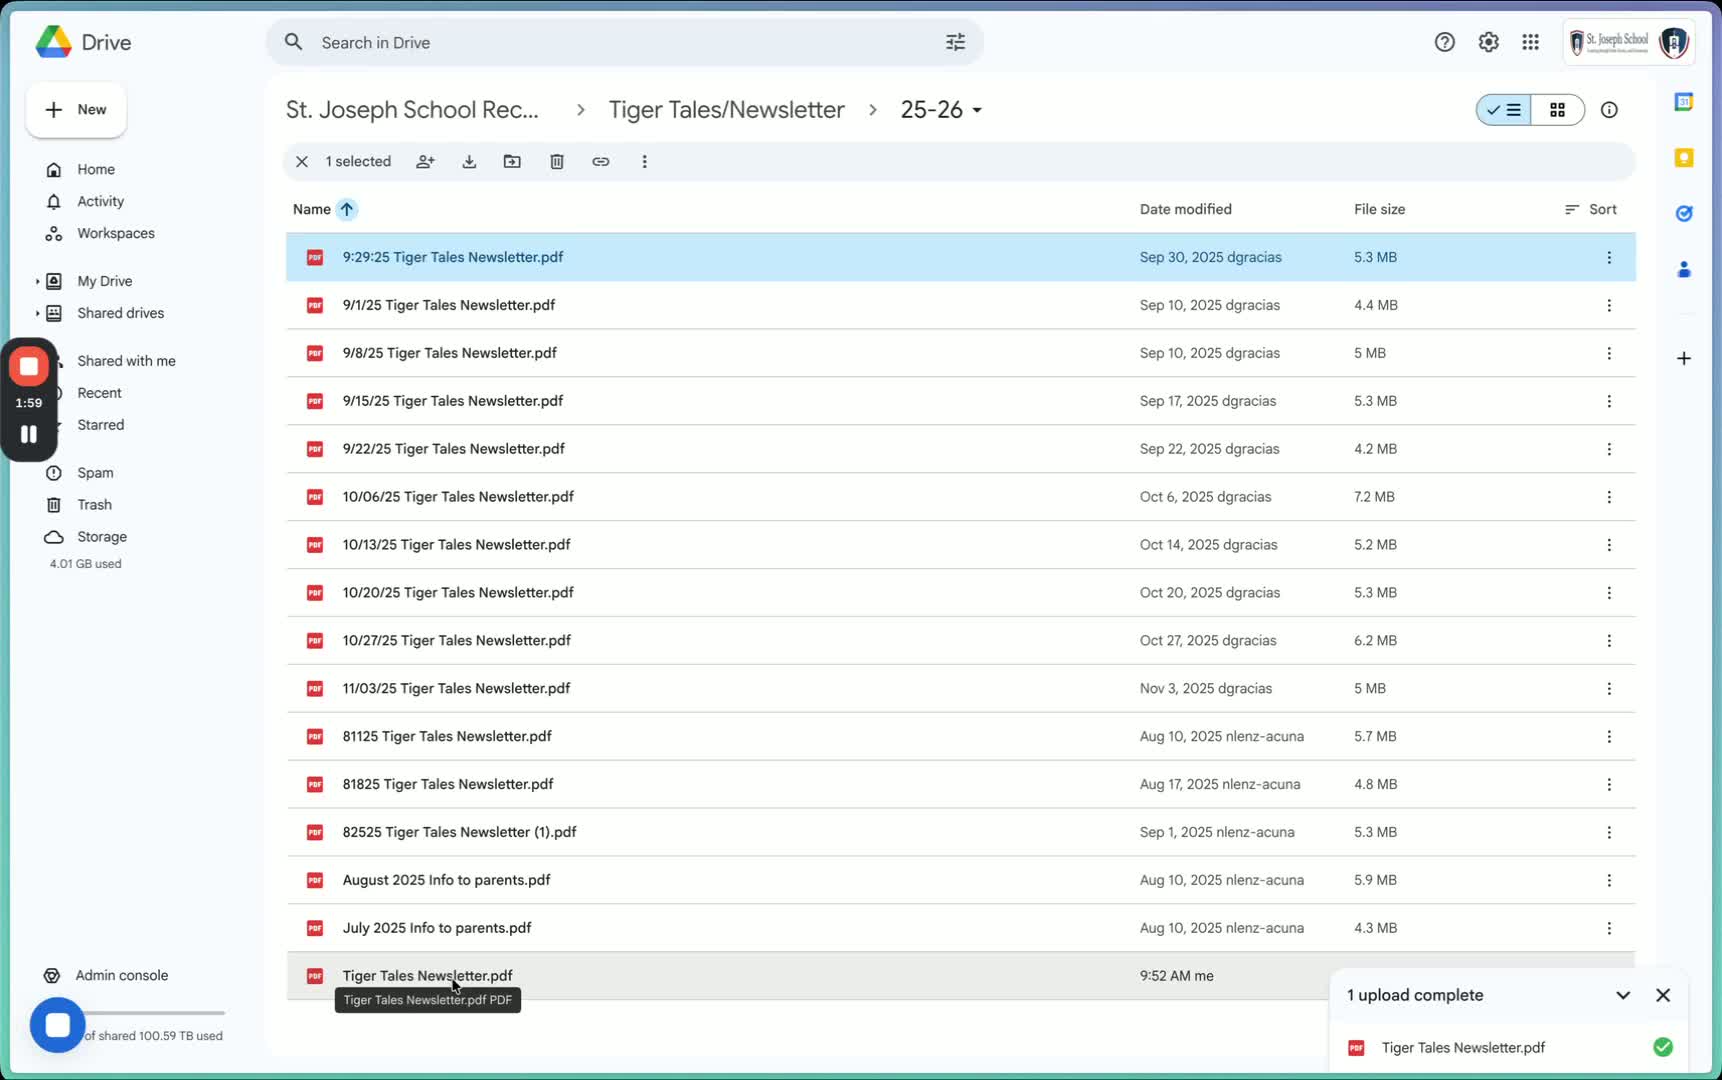1722x1080 pixels.
Task: Click the Search in Drive field
Action: (625, 42)
